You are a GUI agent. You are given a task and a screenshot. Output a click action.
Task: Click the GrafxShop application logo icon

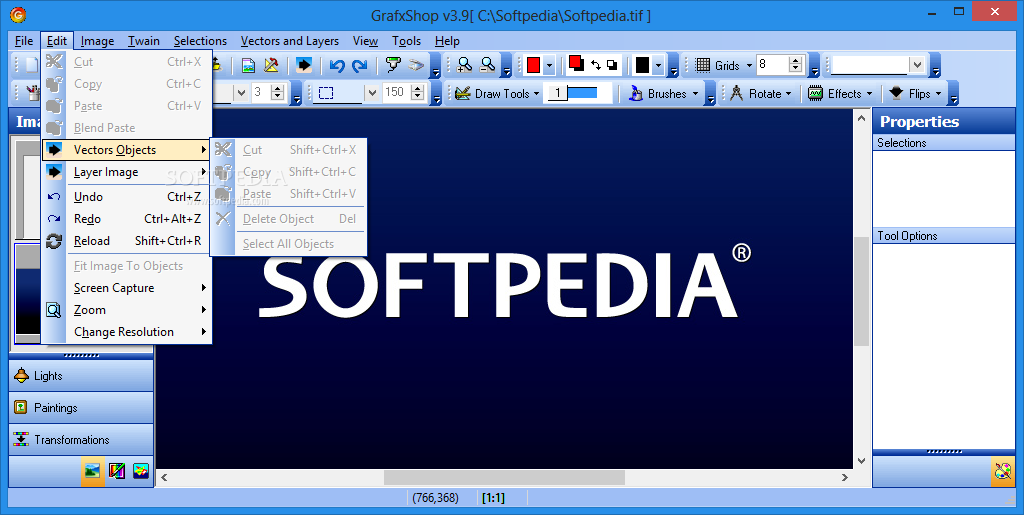tap(18, 14)
